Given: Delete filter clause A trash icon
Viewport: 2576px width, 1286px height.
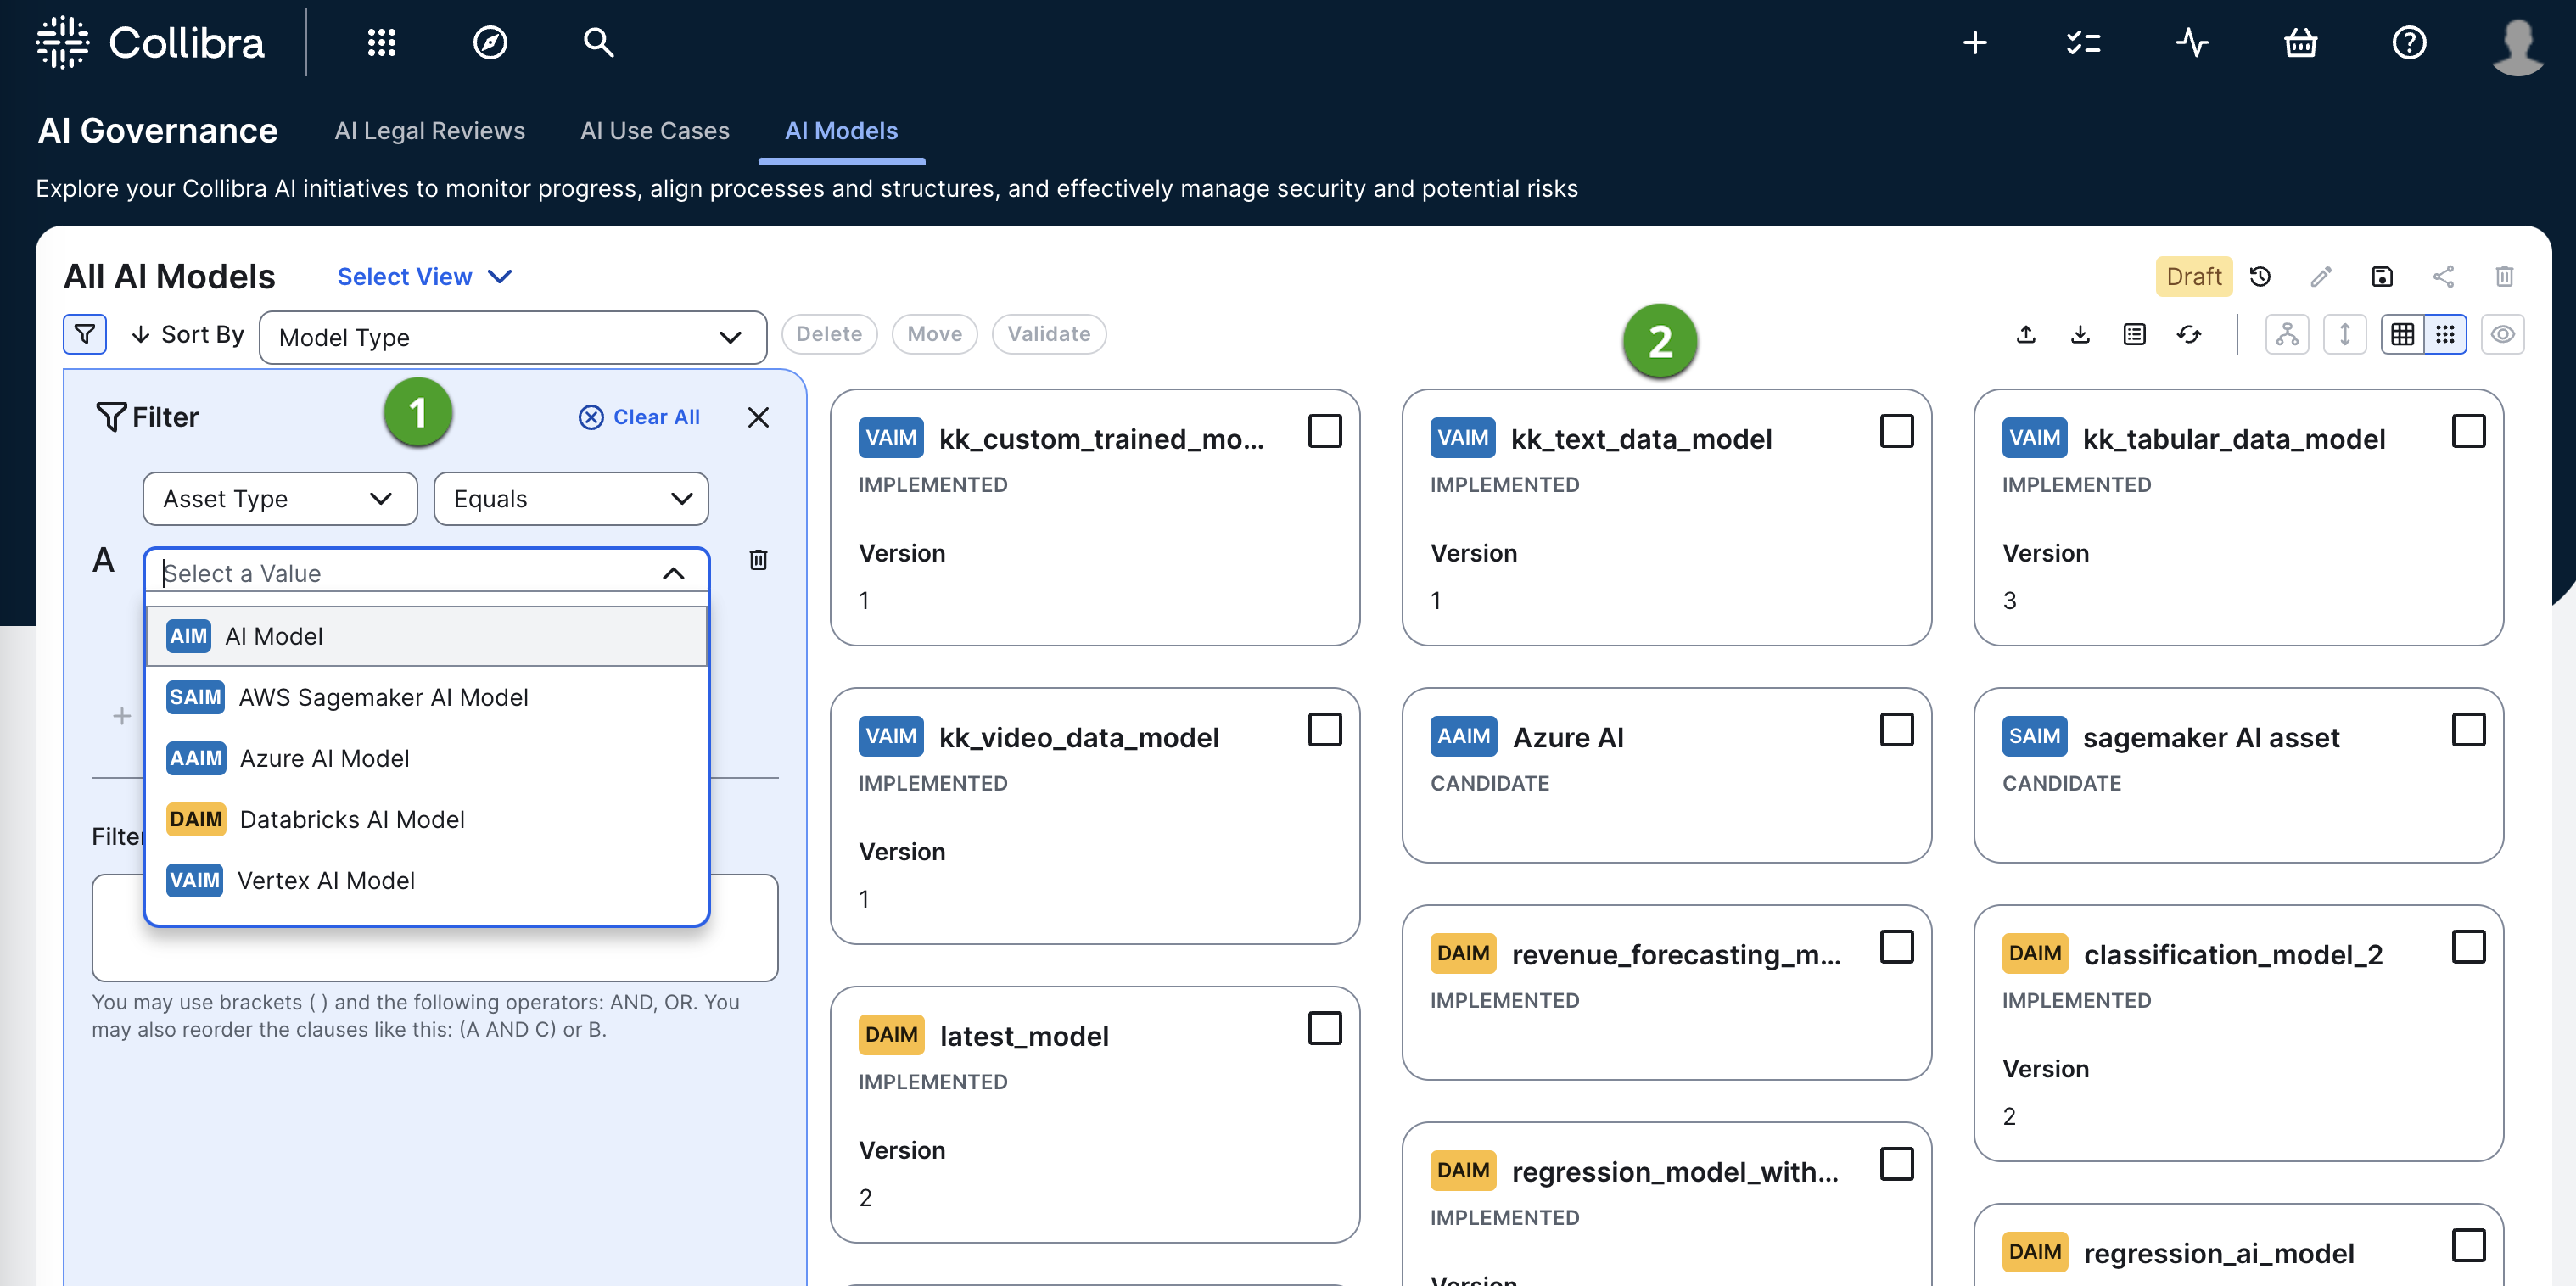Looking at the screenshot, I should pyautogui.click(x=758, y=559).
